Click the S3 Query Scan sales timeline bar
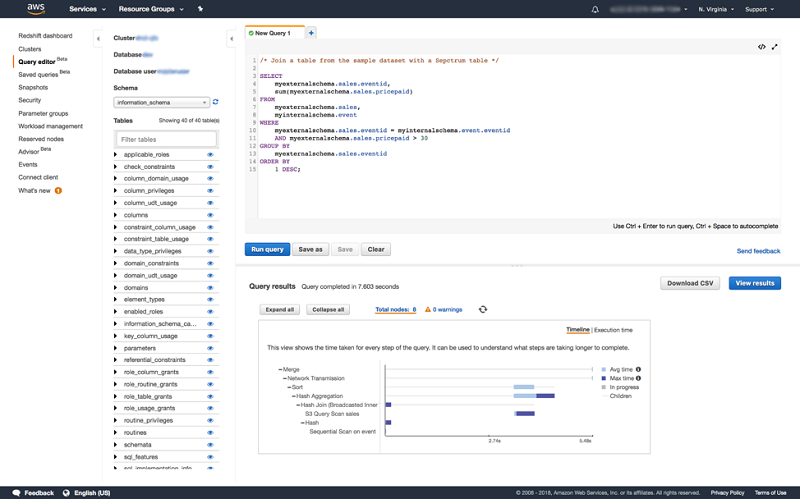 pyautogui.click(x=524, y=414)
